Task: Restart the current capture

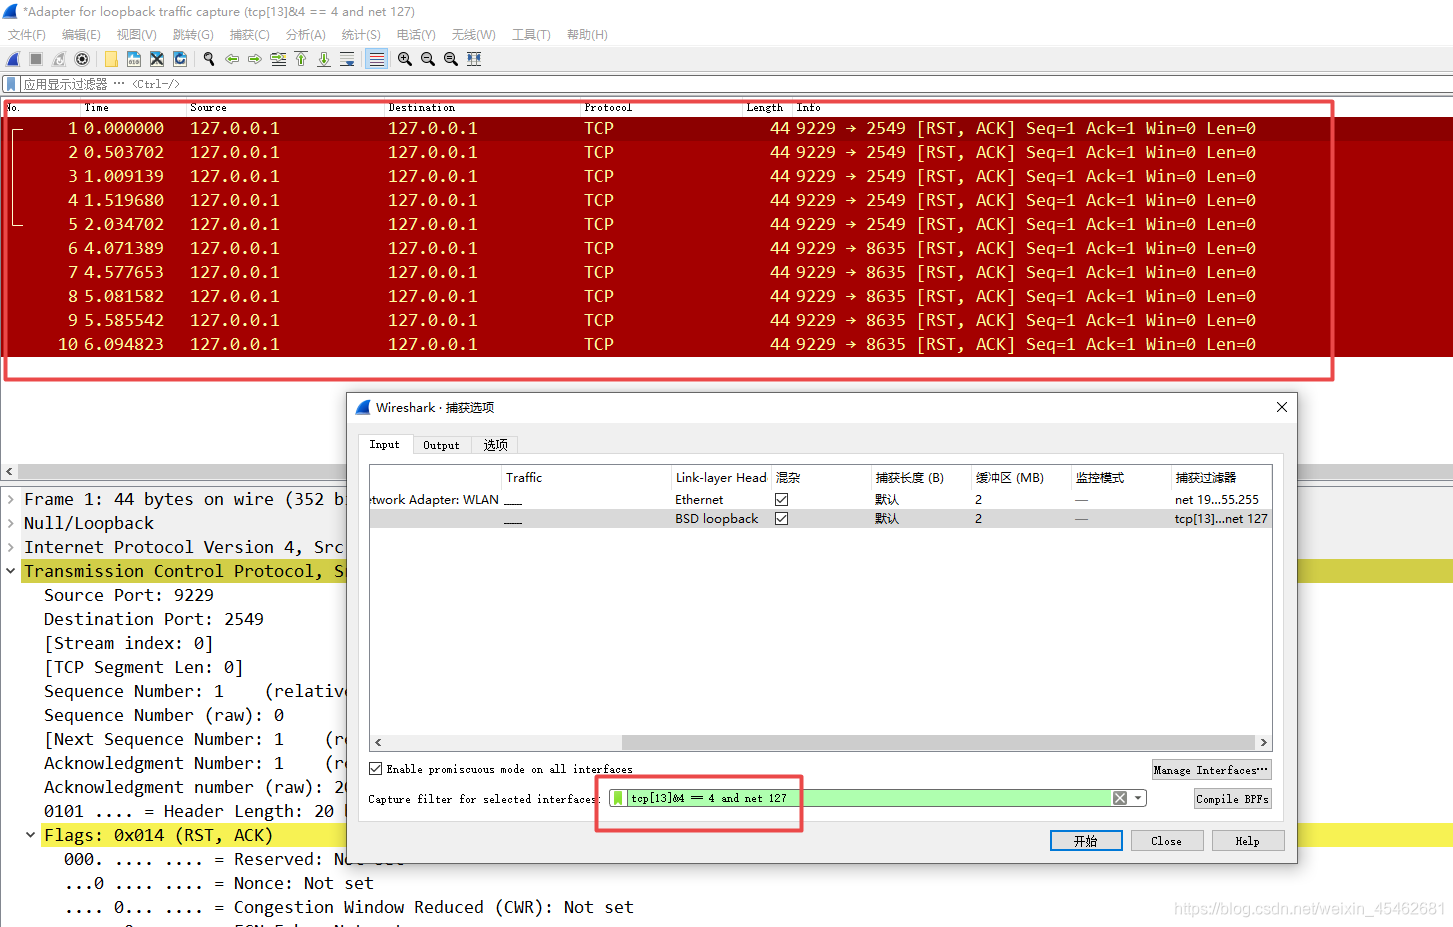Action: (x=59, y=59)
